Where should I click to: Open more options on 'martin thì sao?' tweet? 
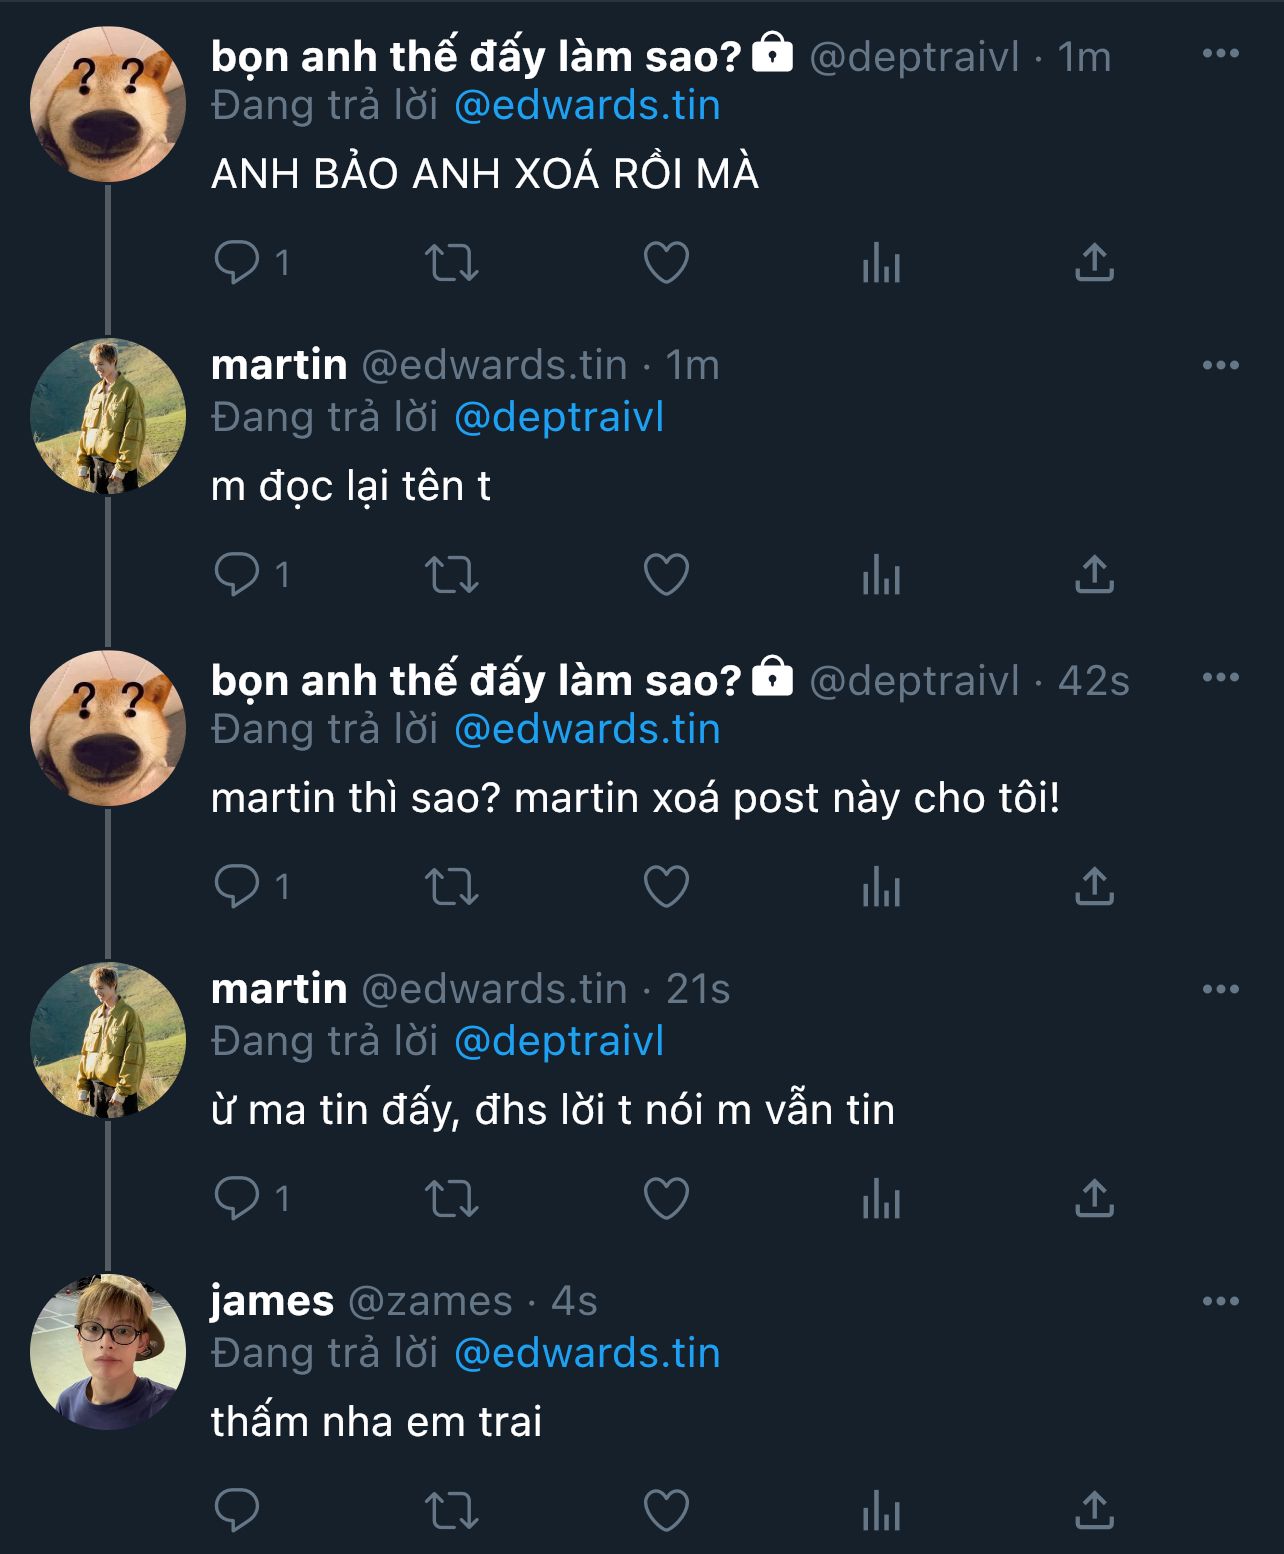coord(1220,677)
